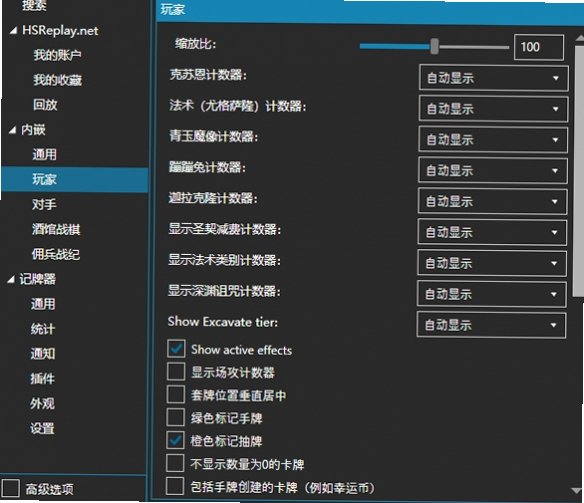
Task: Click the 缩放比 slider thumb
Action: point(434,47)
